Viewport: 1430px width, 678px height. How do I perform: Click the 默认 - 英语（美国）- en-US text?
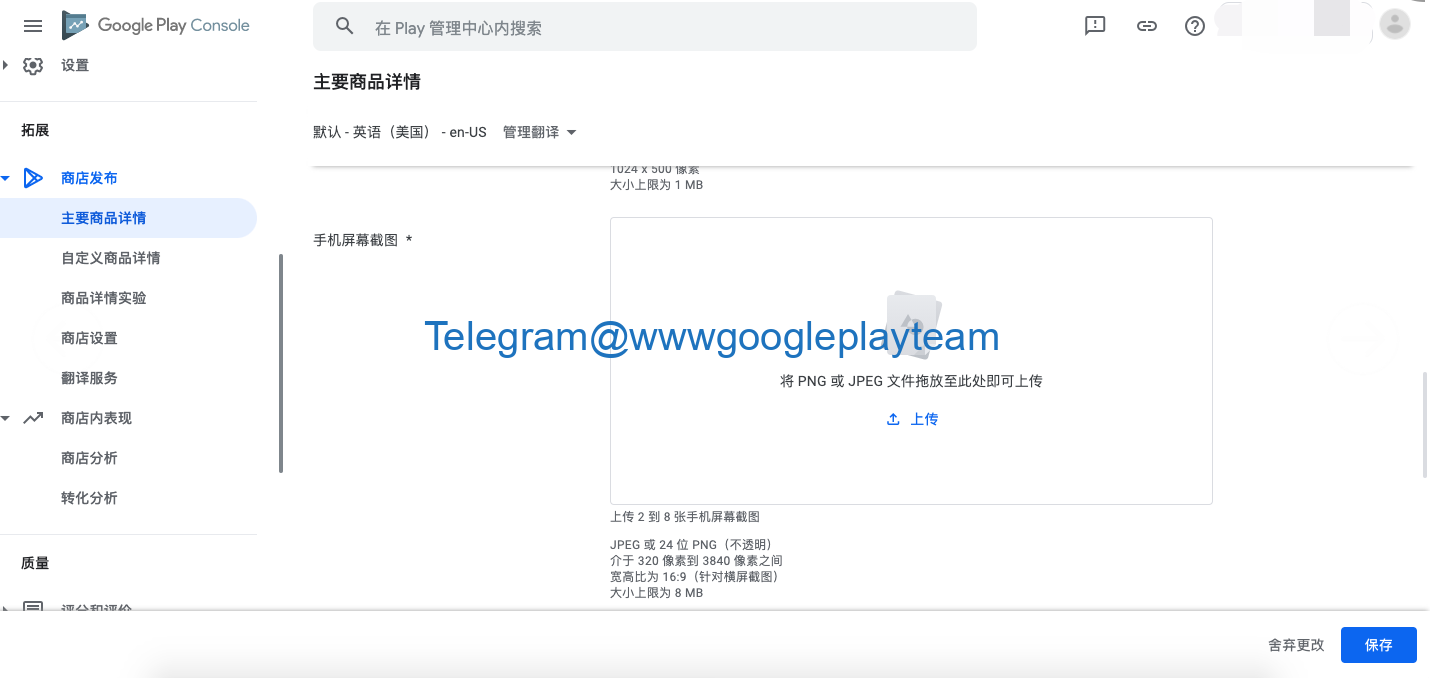[400, 132]
